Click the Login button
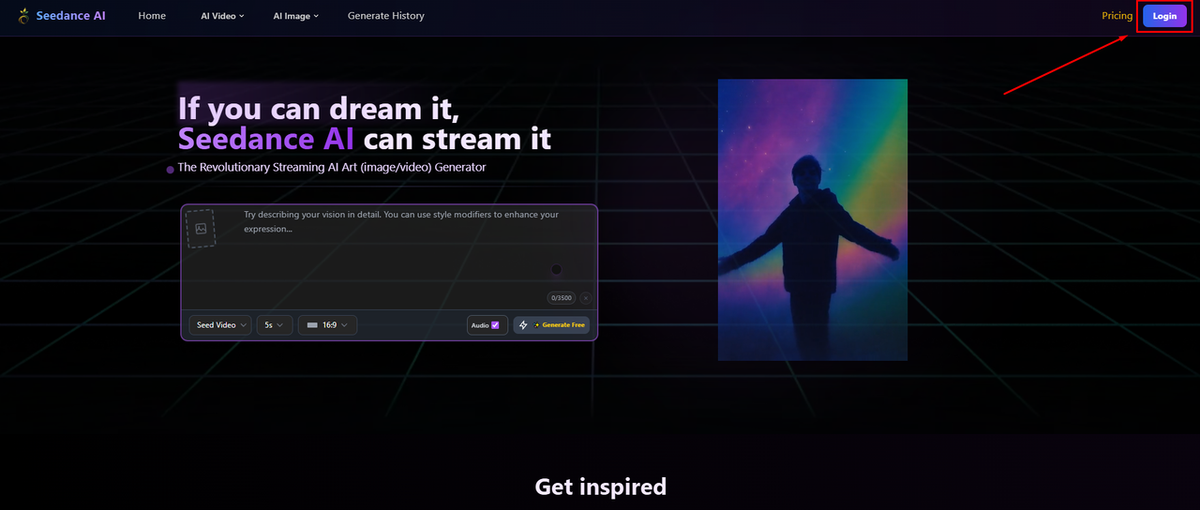The image size is (1200, 510). (x=1165, y=16)
